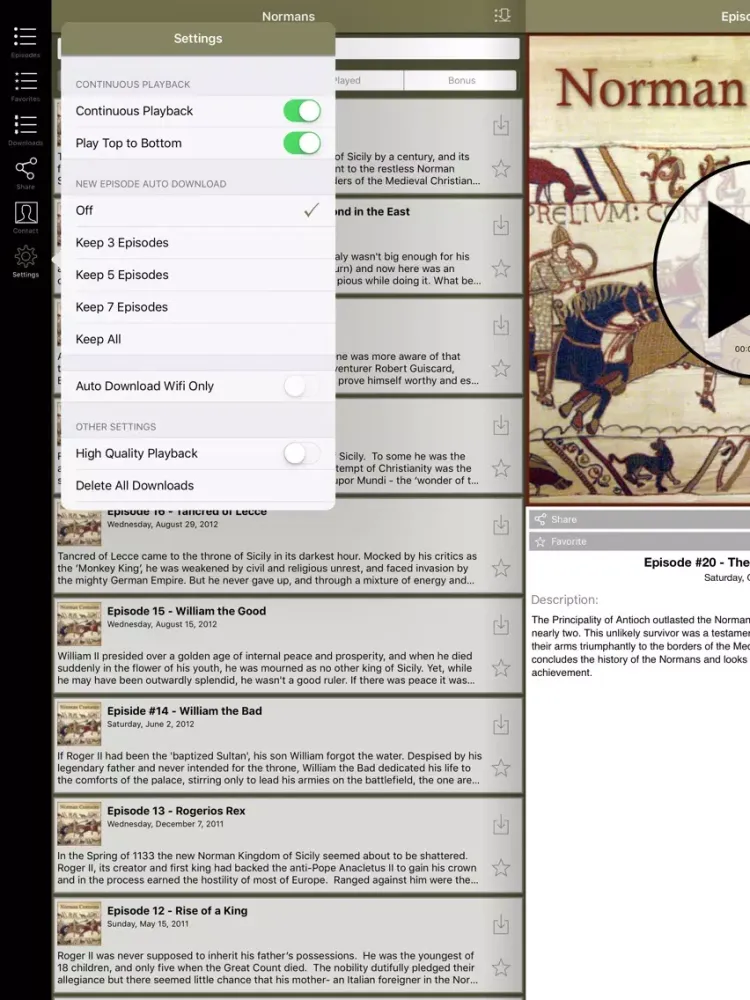Select Keep 7 Episodes option
The height and width of the screenshot is (1000, 750).
tap(198, 307)
